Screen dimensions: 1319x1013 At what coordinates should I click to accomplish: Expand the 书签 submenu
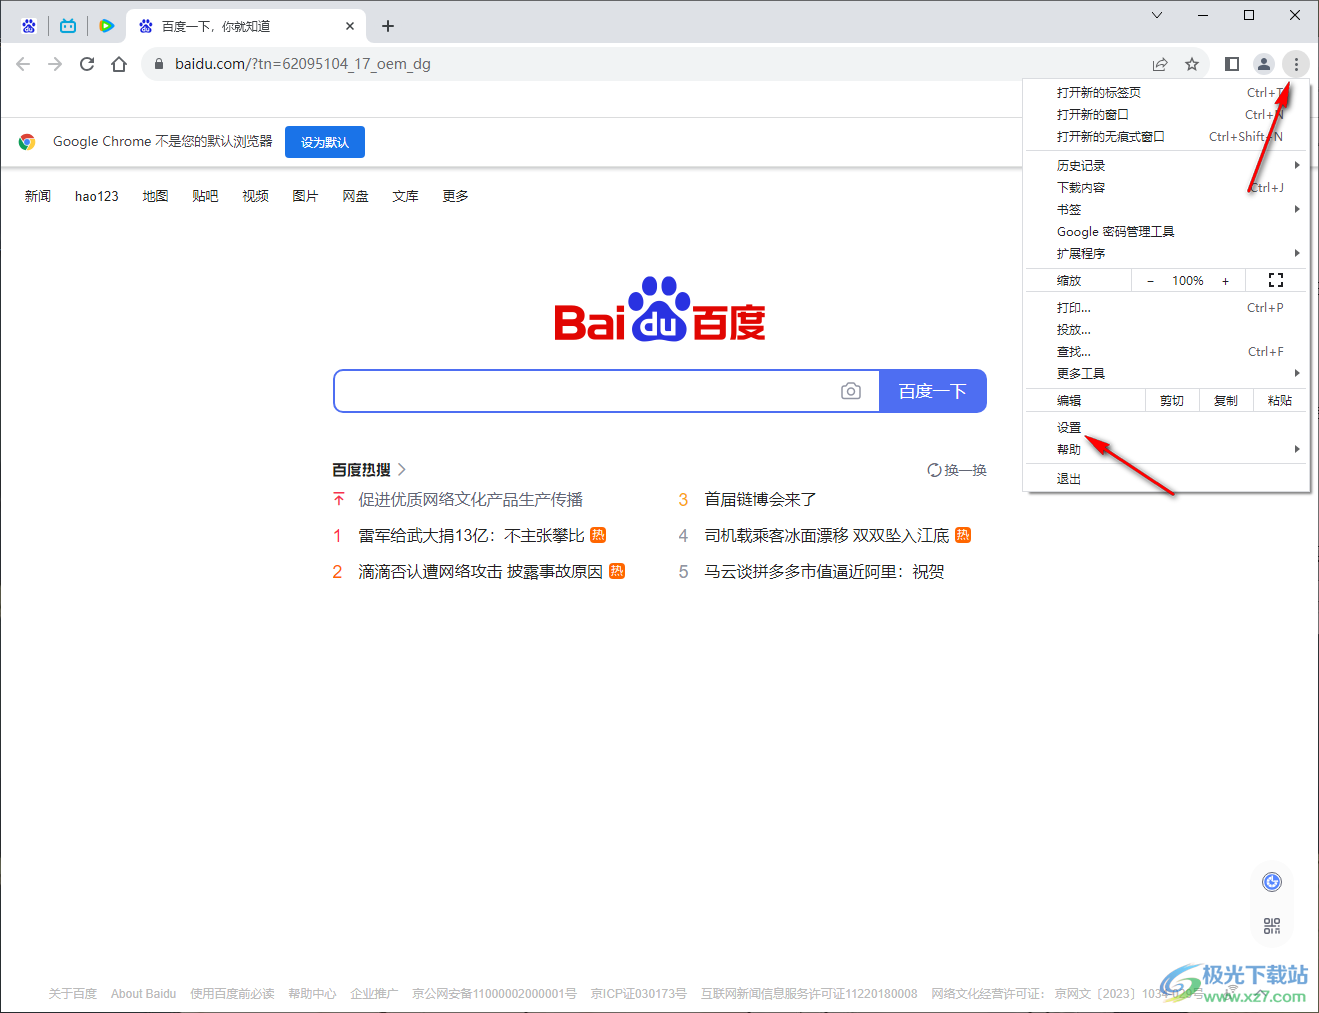[1167, 209]
